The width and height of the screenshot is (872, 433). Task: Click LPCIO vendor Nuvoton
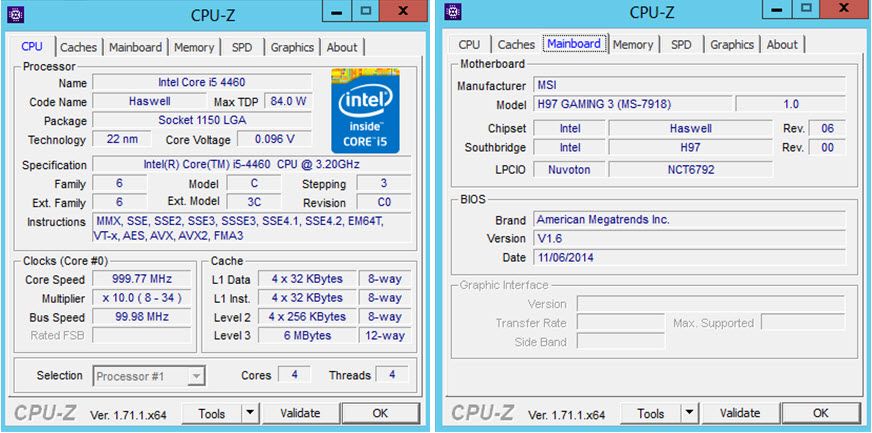pyautogui.click(x=569, y=169)
